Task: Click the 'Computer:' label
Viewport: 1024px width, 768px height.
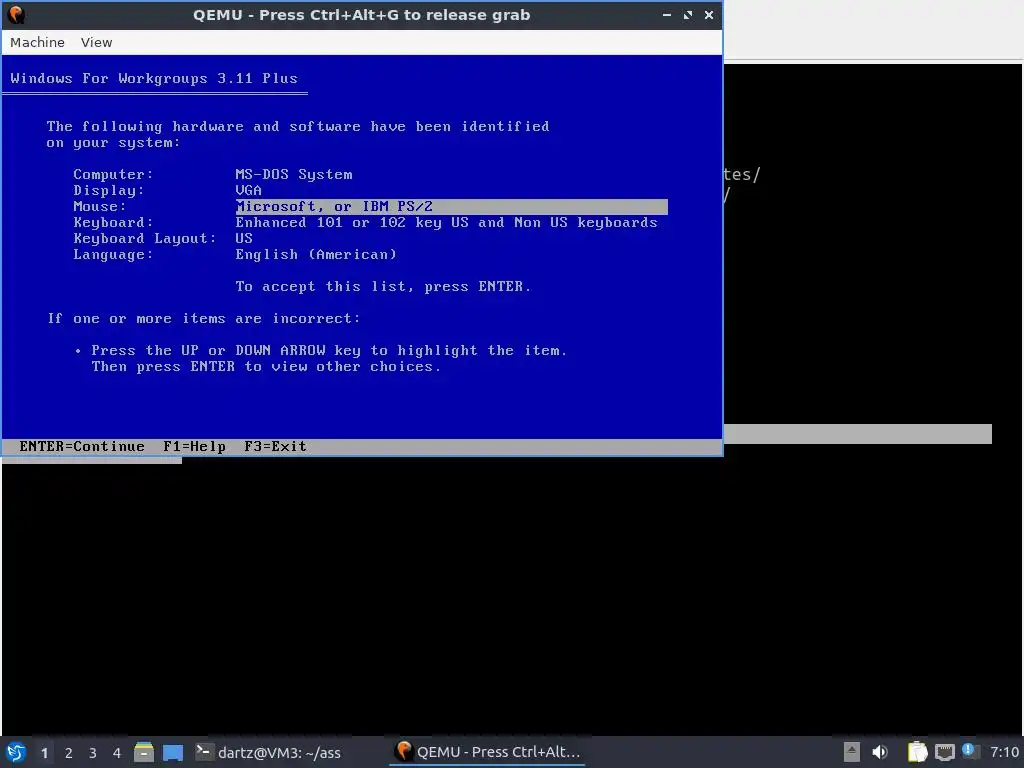Action: click(113, 174)
